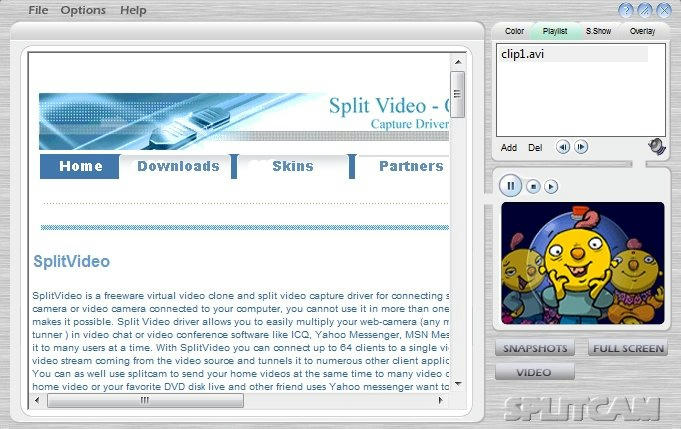This screenshot has width=681, height=429.
Task: Skip to next clip in playlist
Action: pyautogui.click(x=581, y=147)
